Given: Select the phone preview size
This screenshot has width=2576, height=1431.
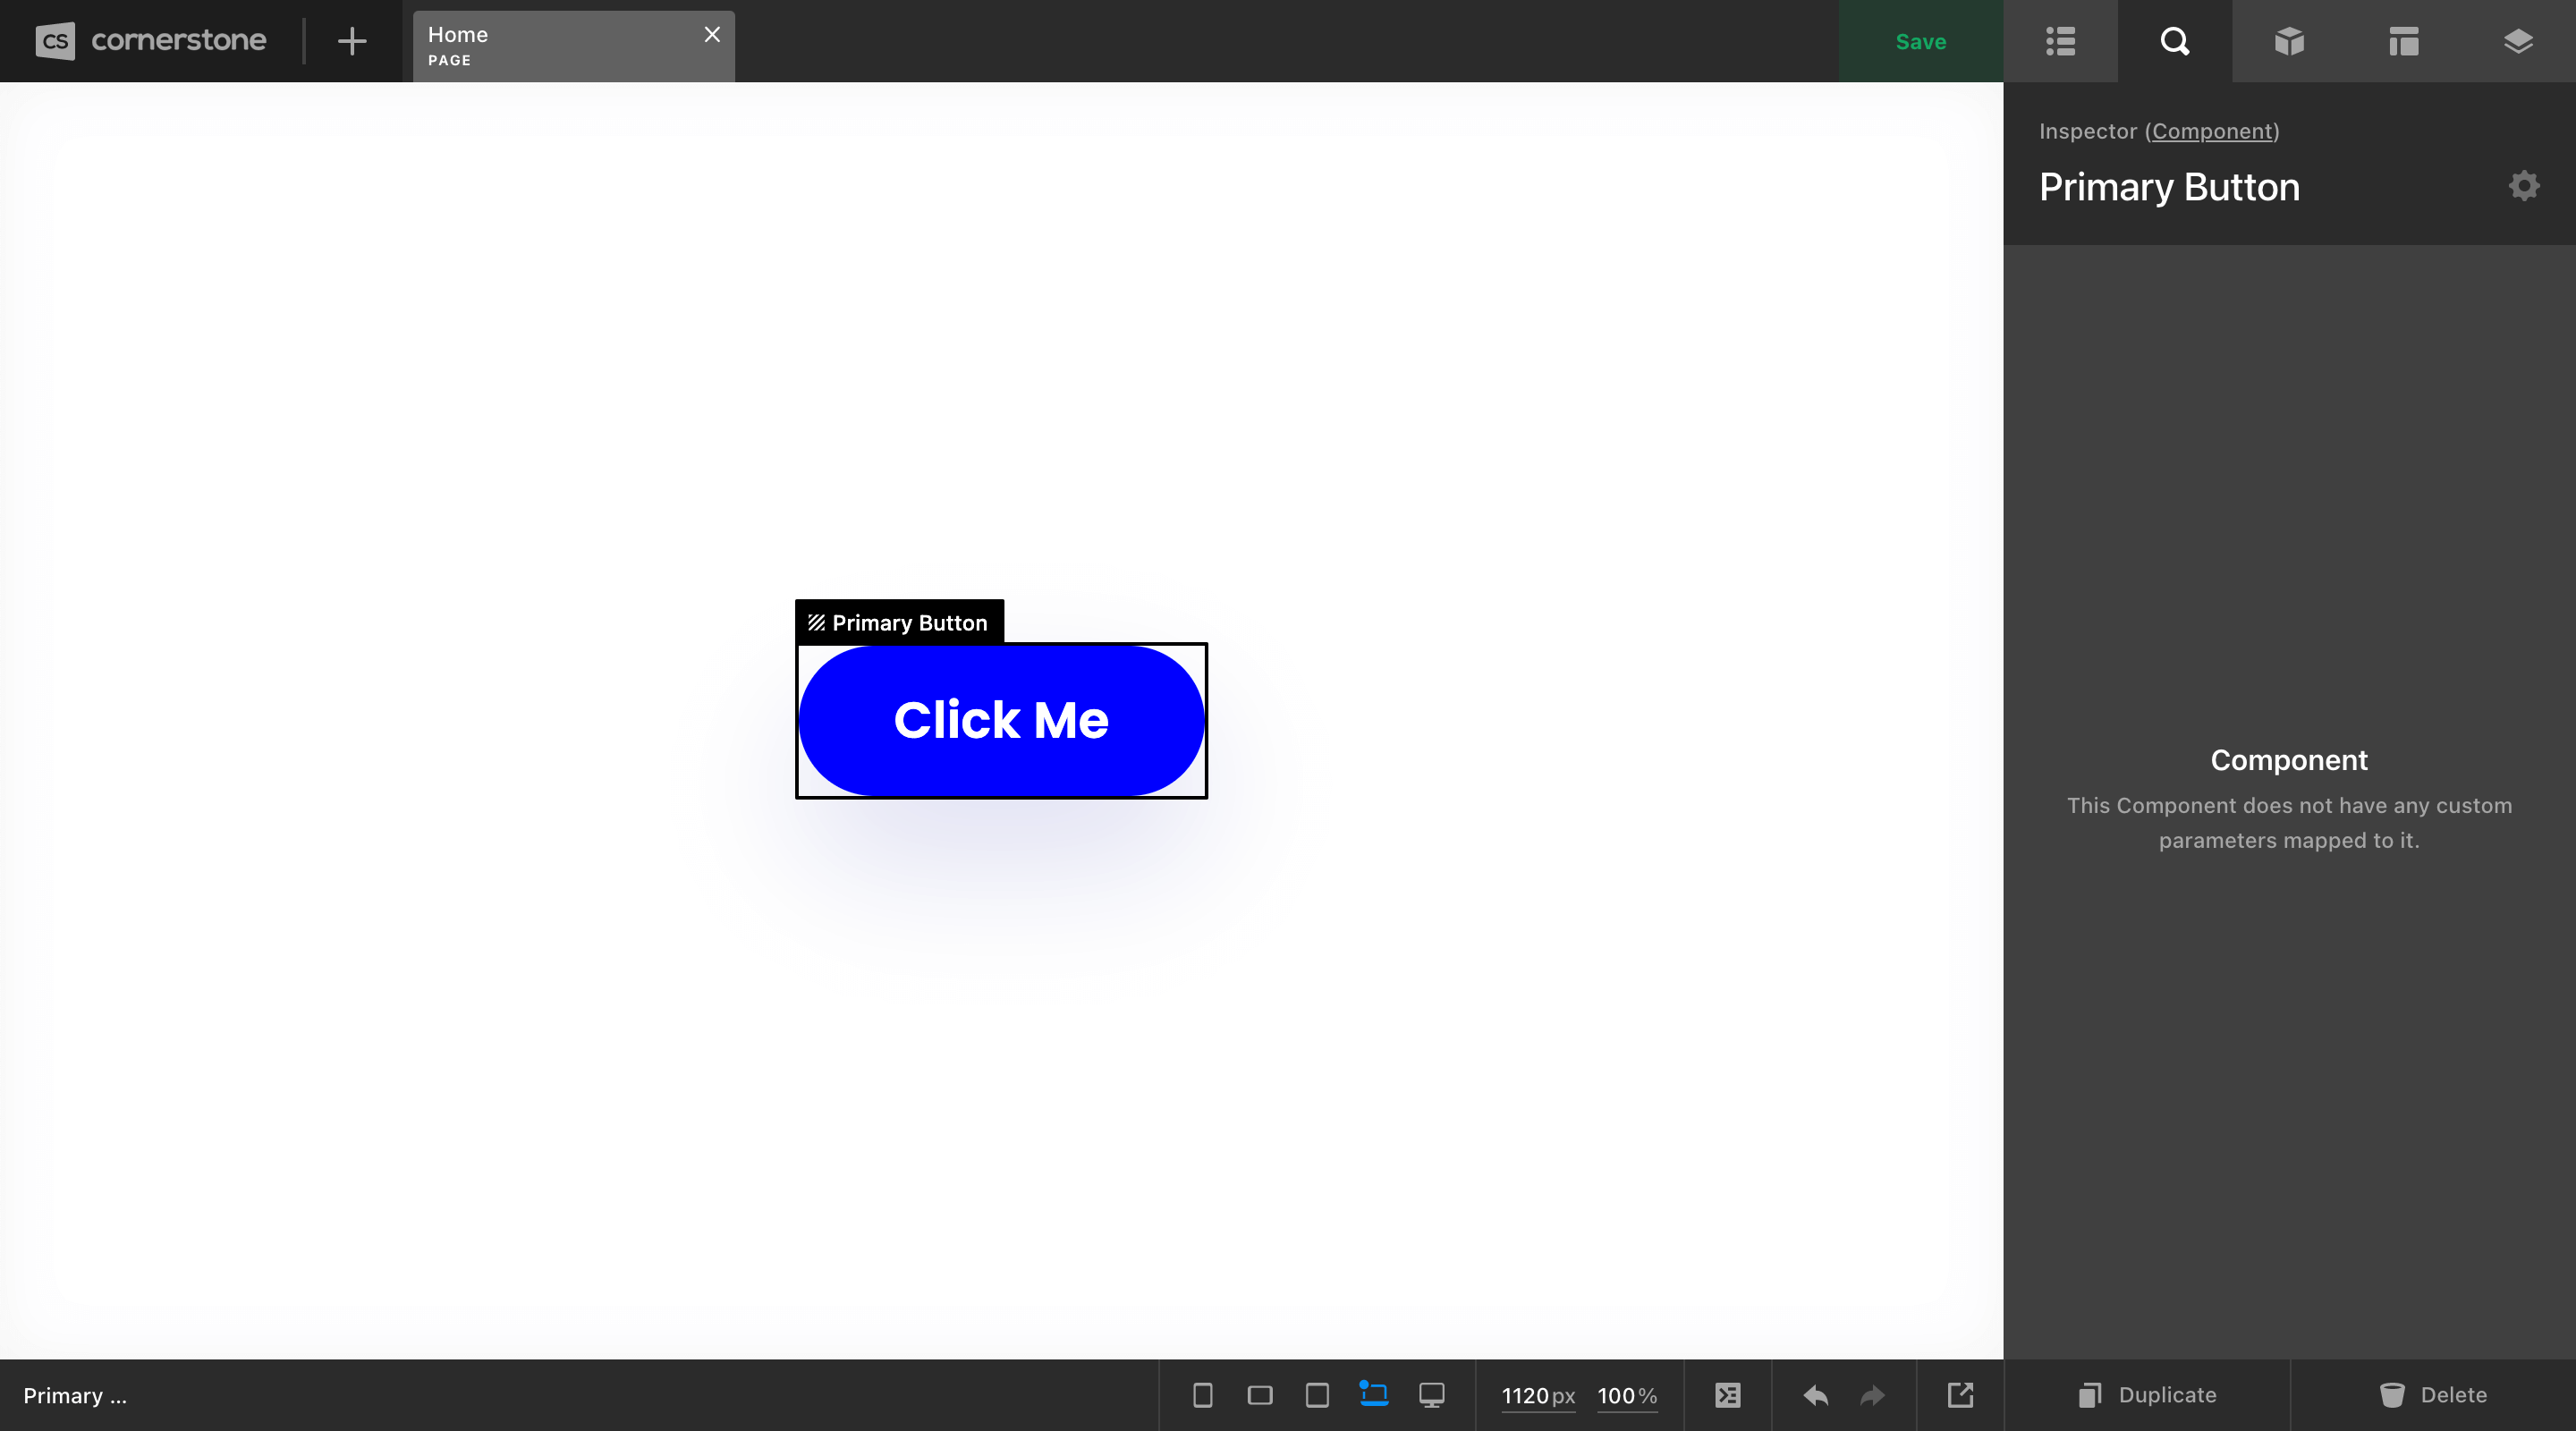Looking at the screenshot, I should pyautogui.click(x=1203, y=1395).
